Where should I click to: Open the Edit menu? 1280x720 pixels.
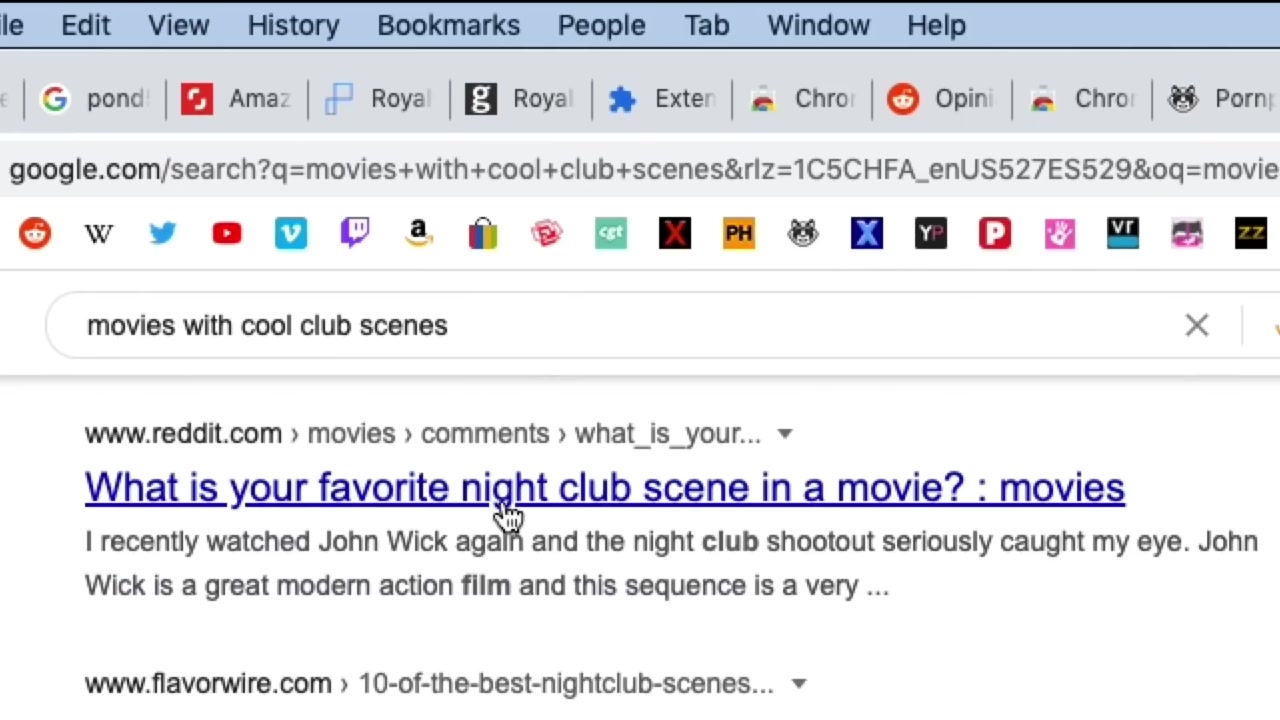[x=86, y=25]
